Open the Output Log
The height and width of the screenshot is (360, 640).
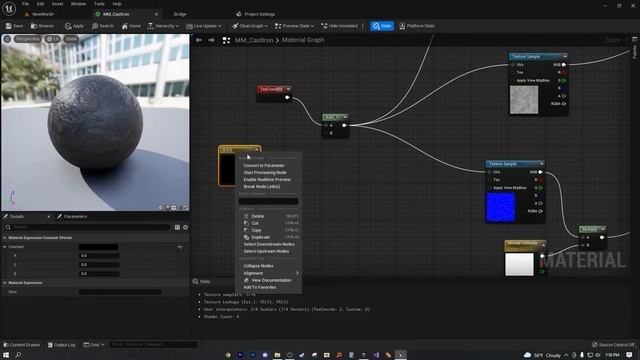(x=61, y=345)
